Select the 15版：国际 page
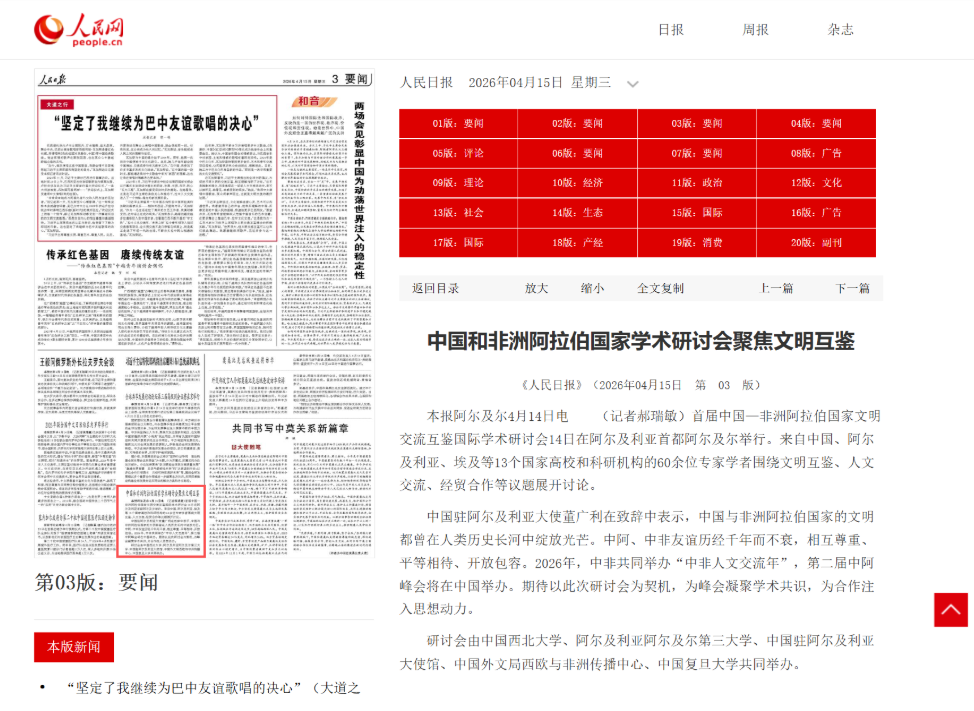 pos(696,212)
